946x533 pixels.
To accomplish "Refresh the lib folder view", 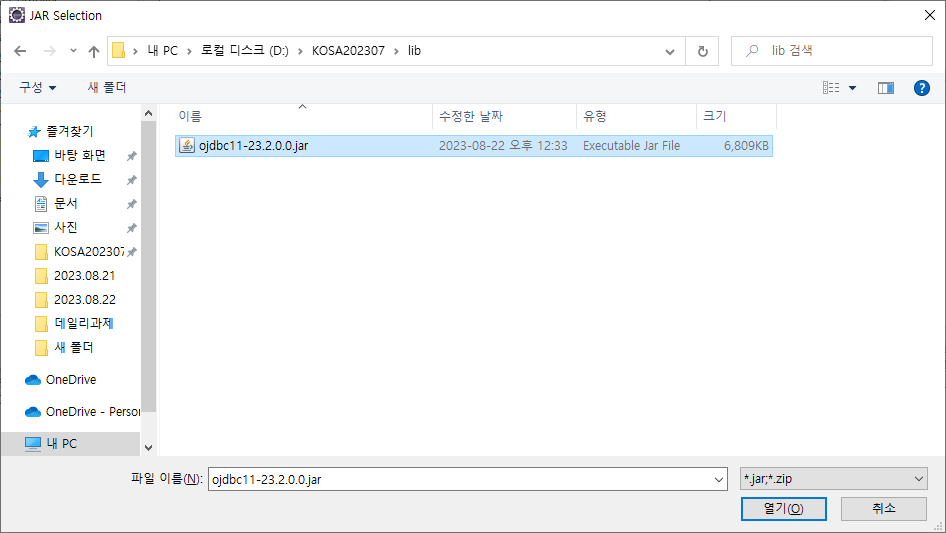I will pos(702,51).
